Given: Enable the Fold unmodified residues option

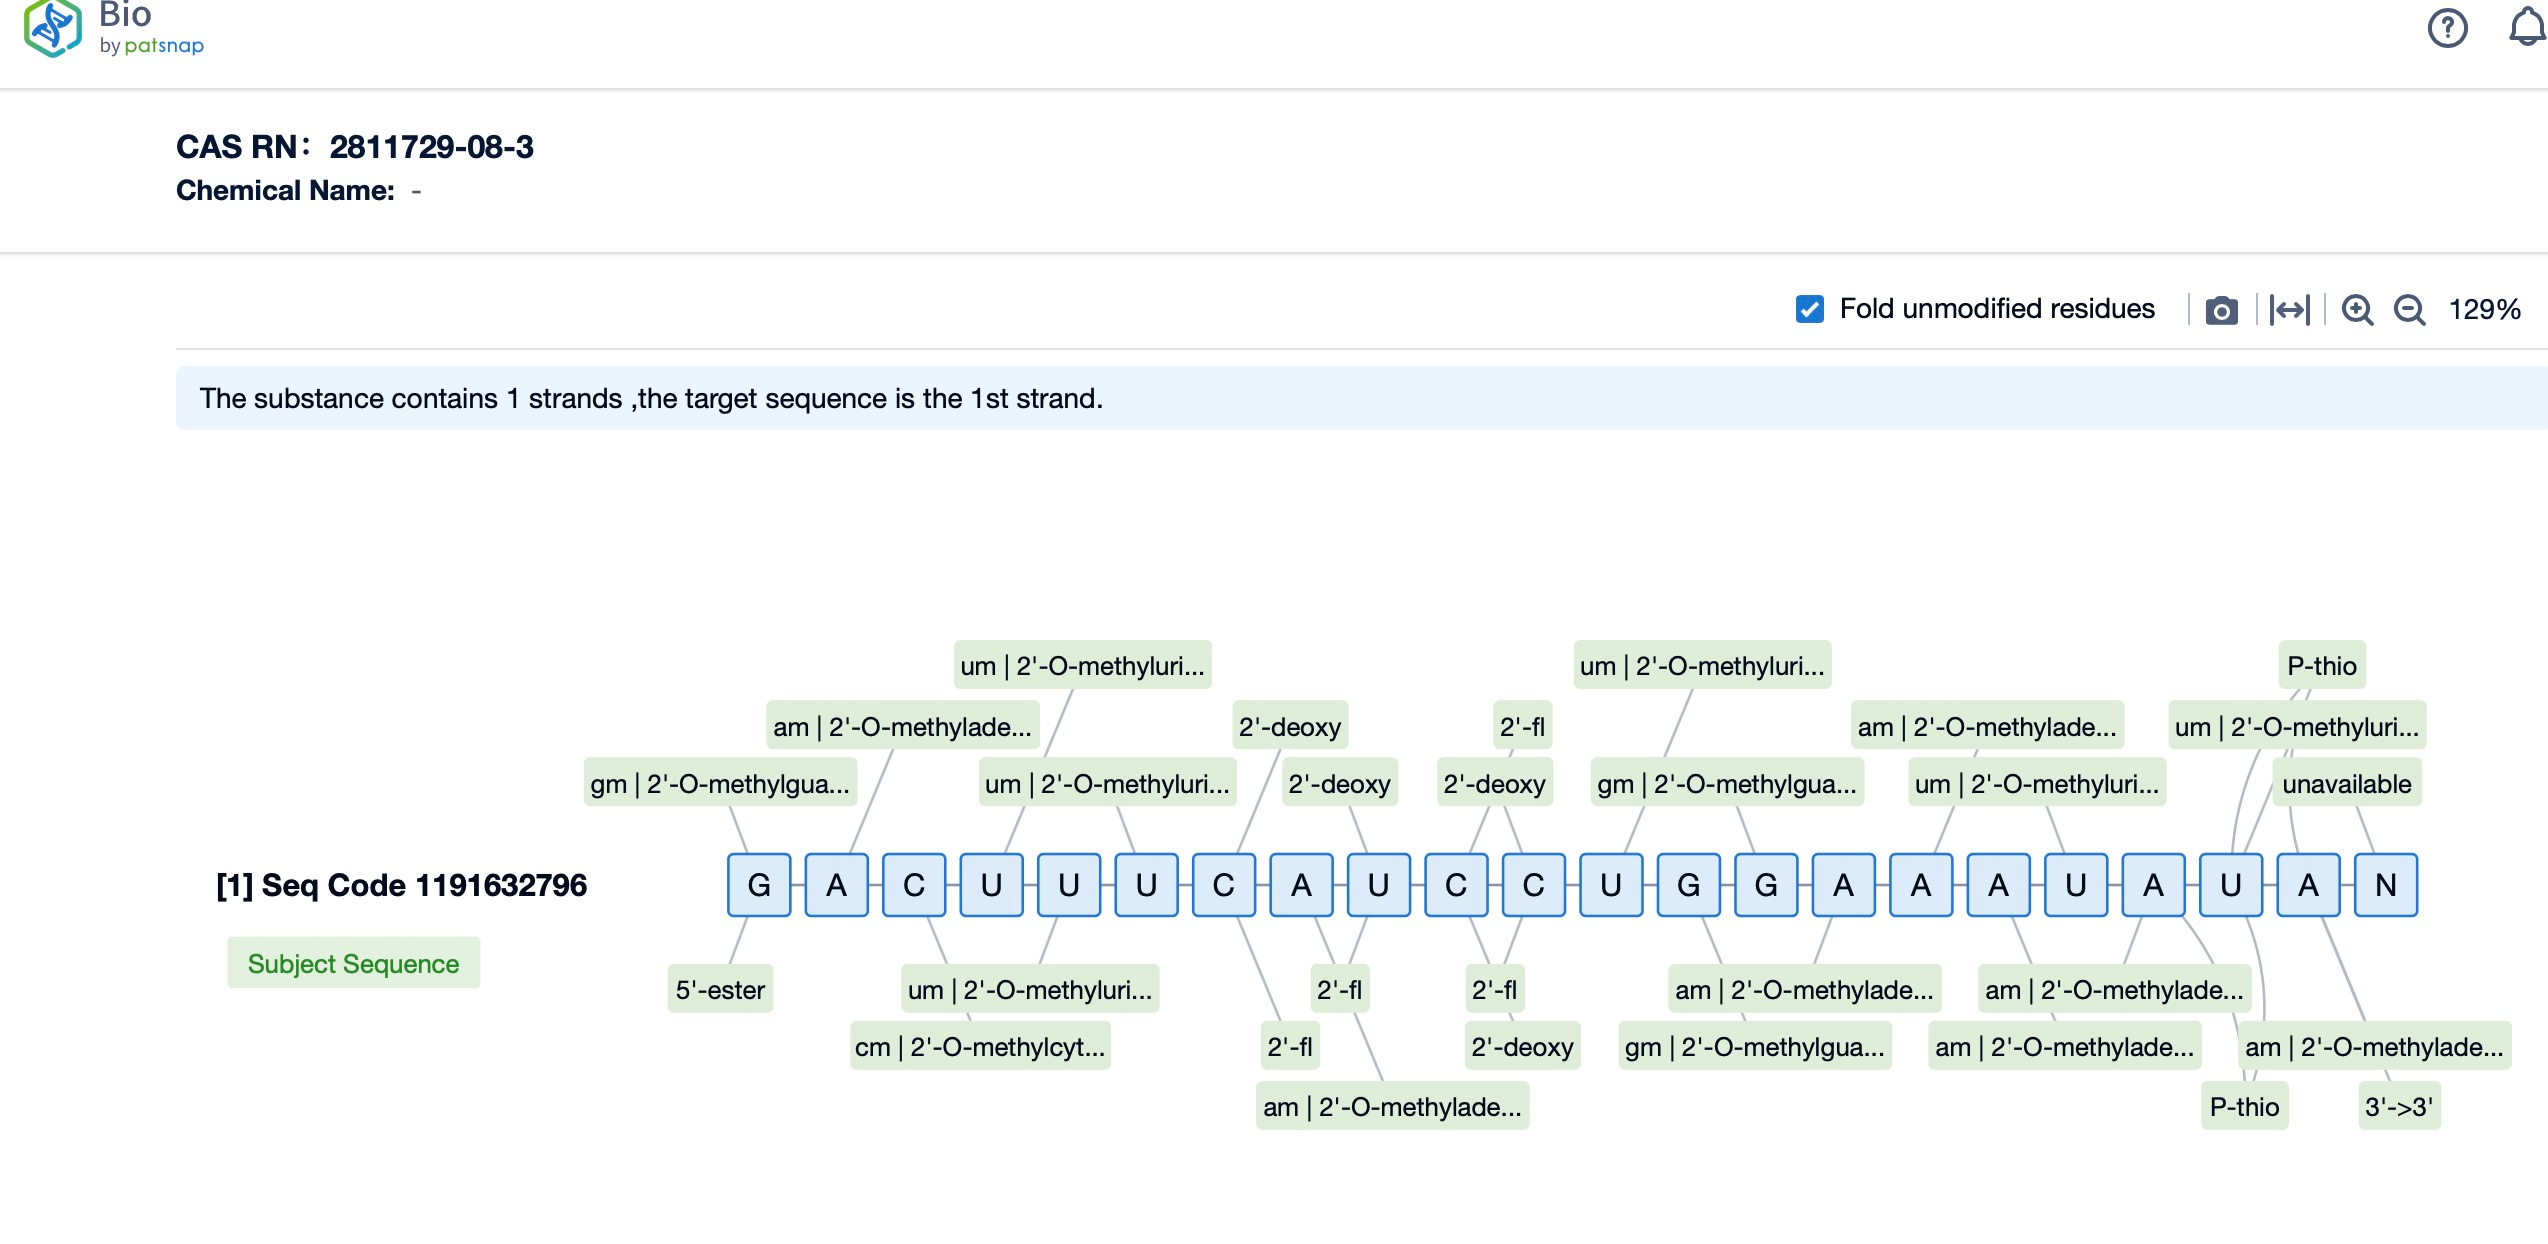Looking at the screenshot, I should [x=1809, y=310].
